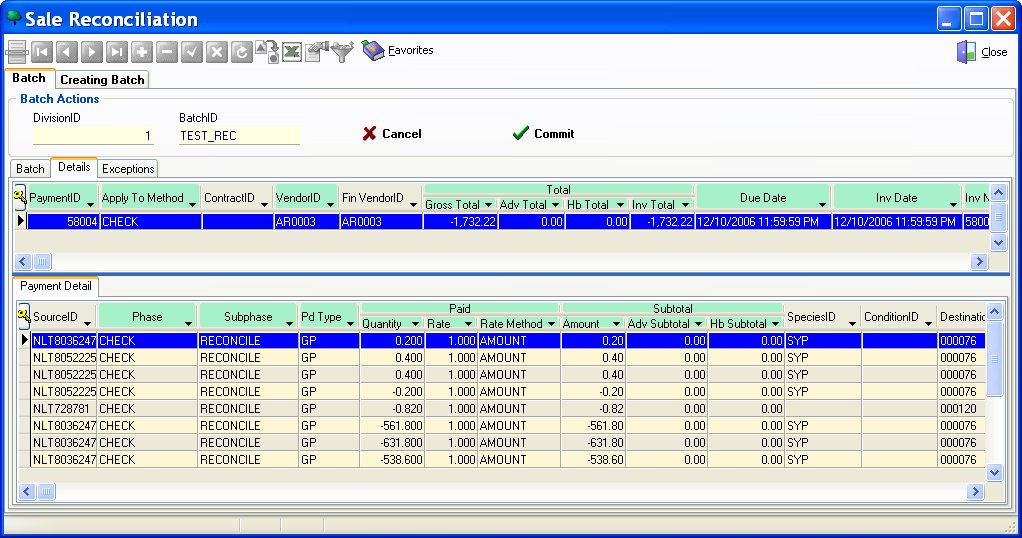Screen dimensions: 1022x538
Task: Export grid to Excel icon
Action: tap(292, 52)
